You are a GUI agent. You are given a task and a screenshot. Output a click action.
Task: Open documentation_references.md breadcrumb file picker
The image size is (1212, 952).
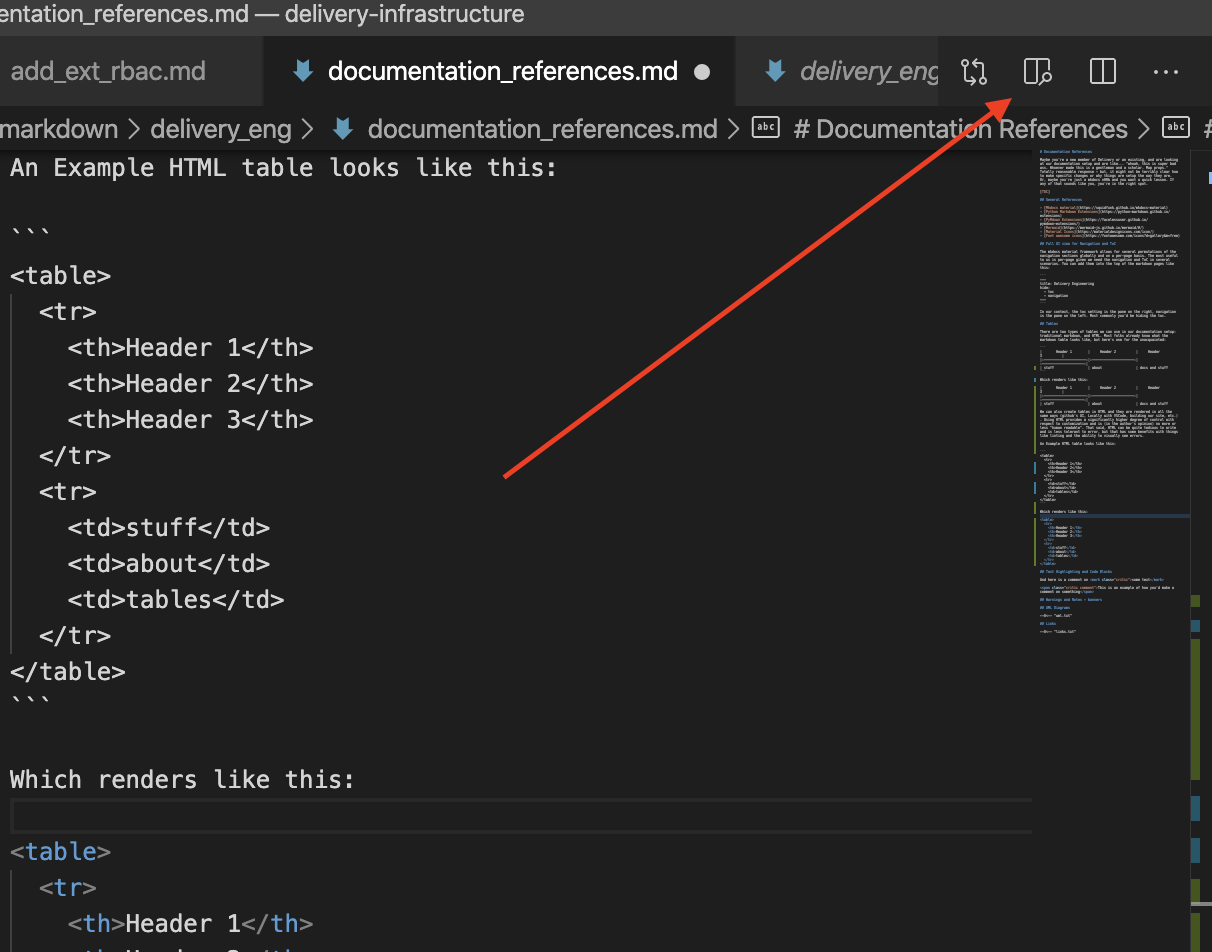coord(543,129)
